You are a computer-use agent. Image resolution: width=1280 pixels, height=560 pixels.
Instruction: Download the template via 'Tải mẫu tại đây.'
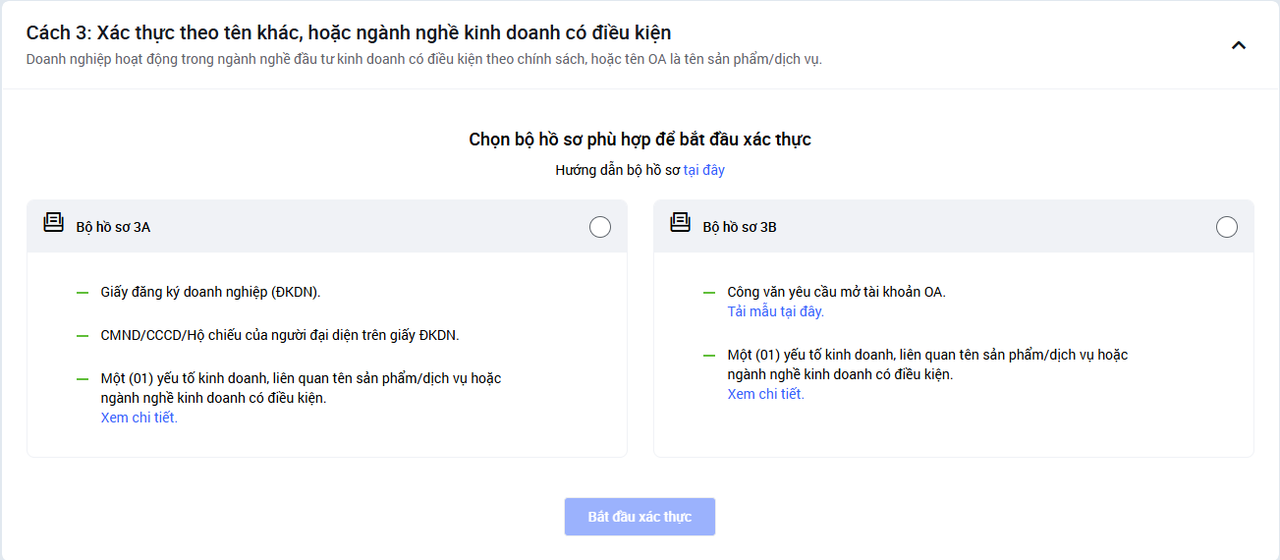[775, 311]
